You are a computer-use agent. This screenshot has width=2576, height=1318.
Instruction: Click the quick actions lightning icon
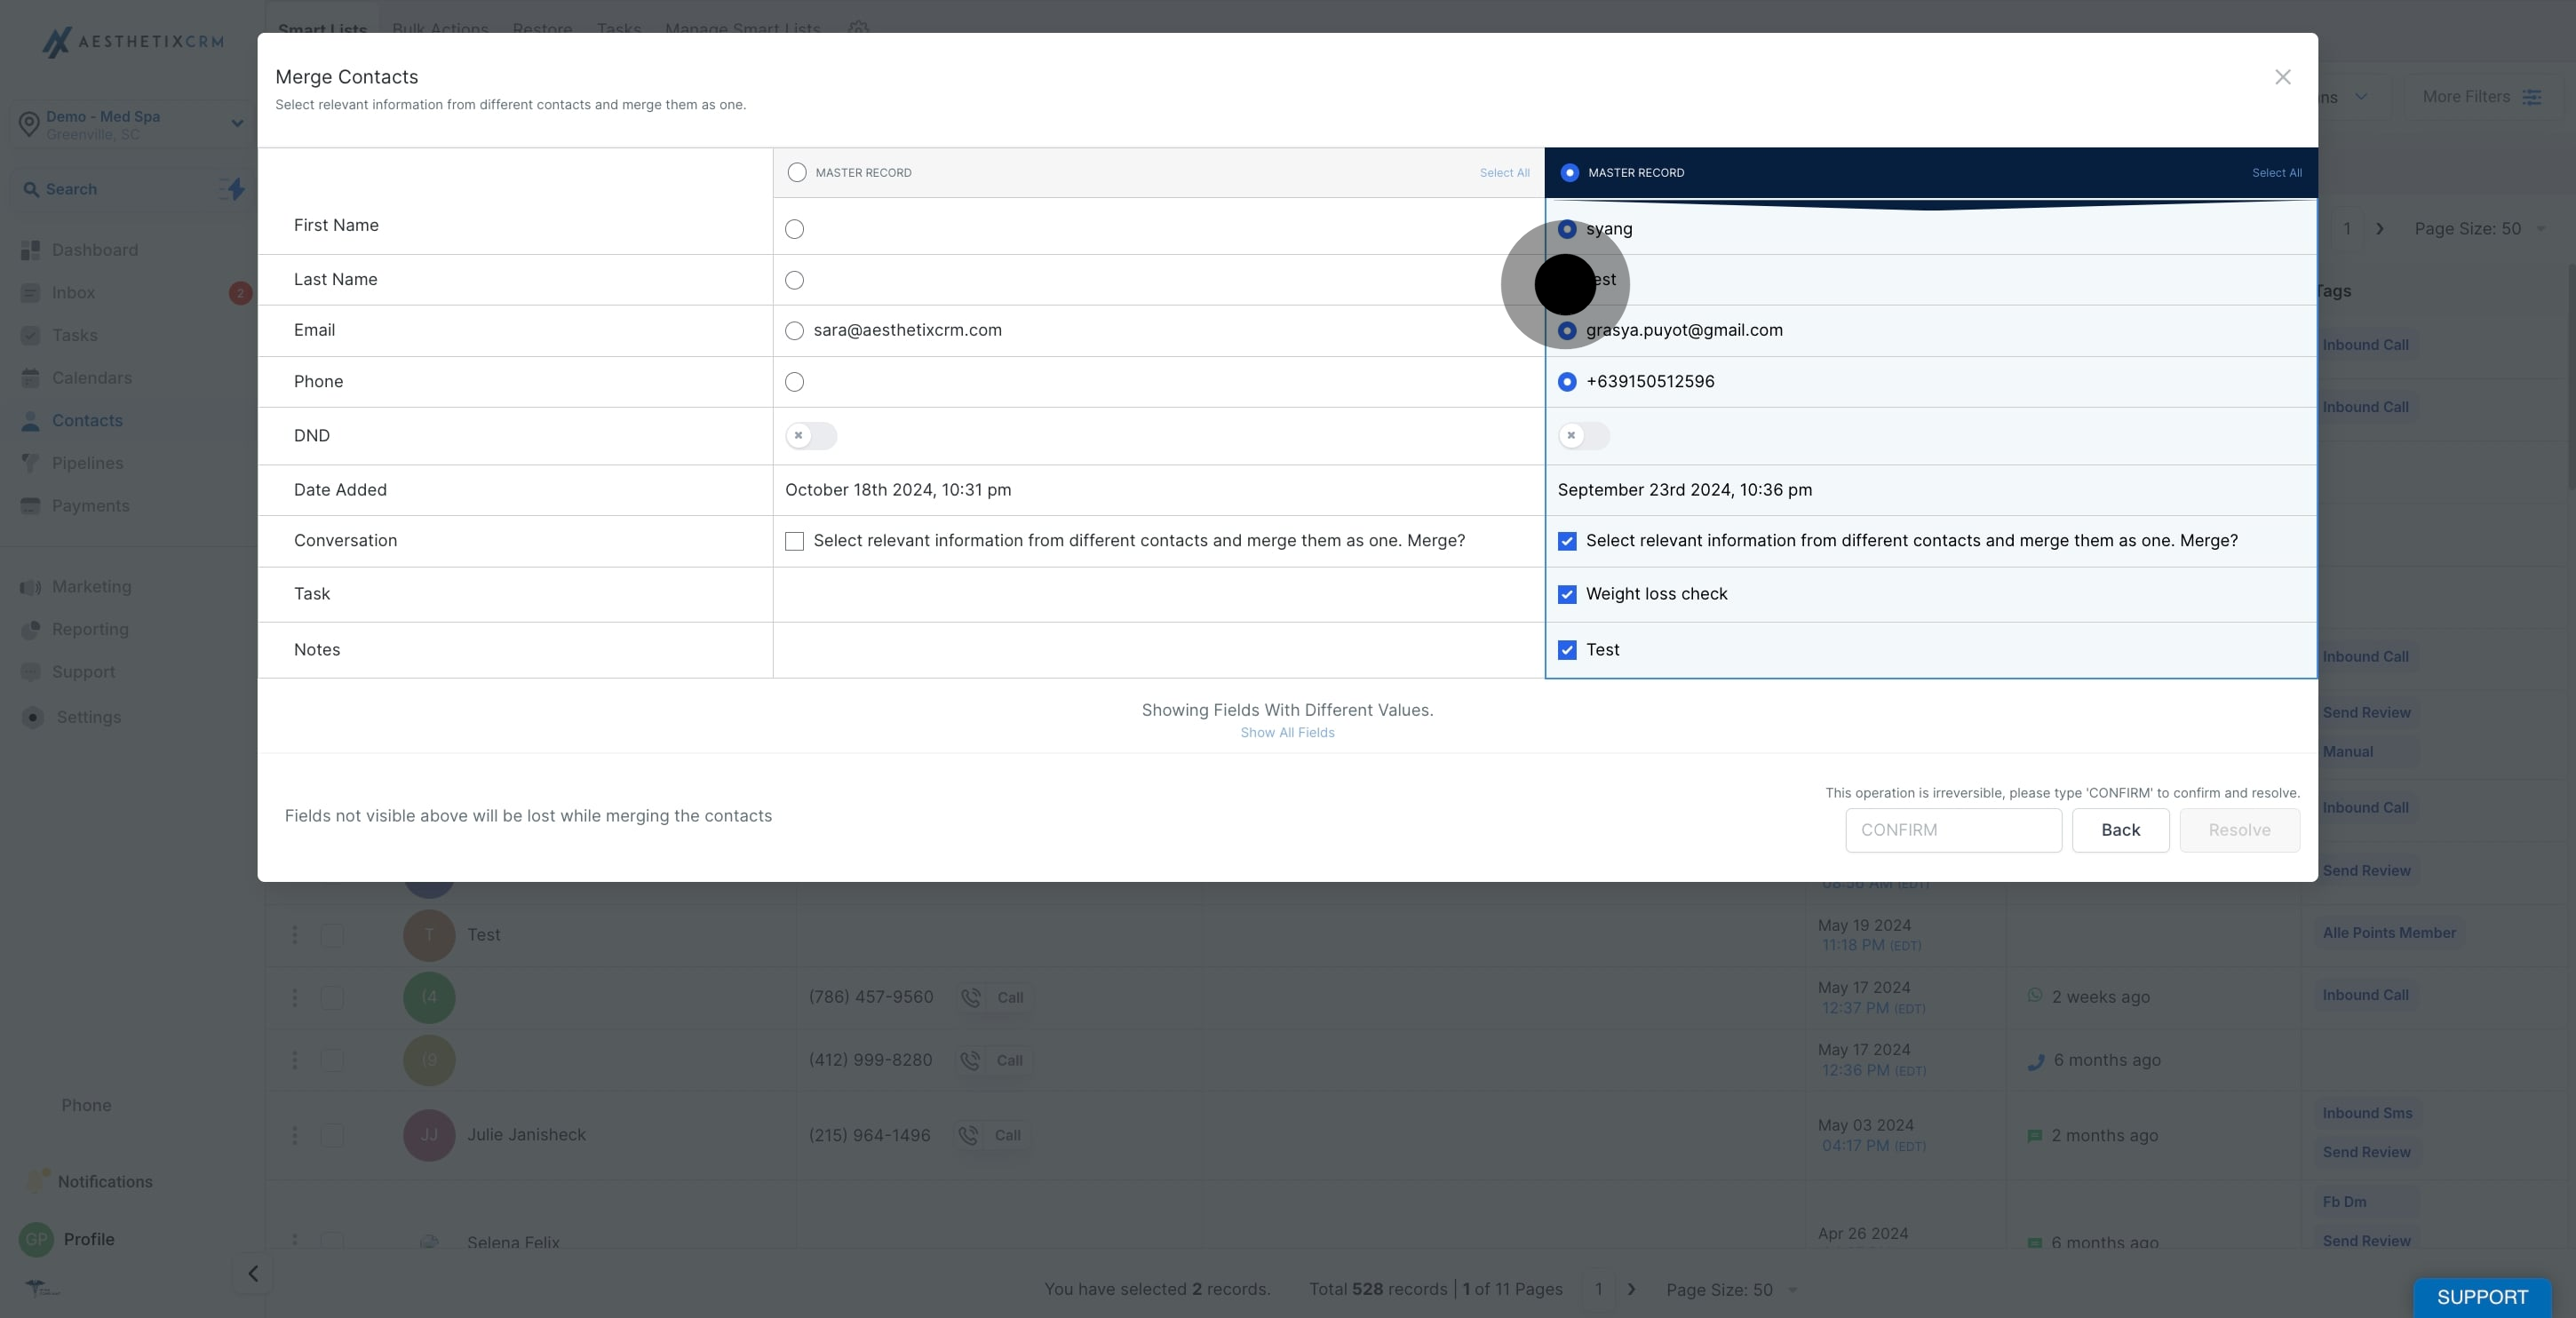point(234,189)
